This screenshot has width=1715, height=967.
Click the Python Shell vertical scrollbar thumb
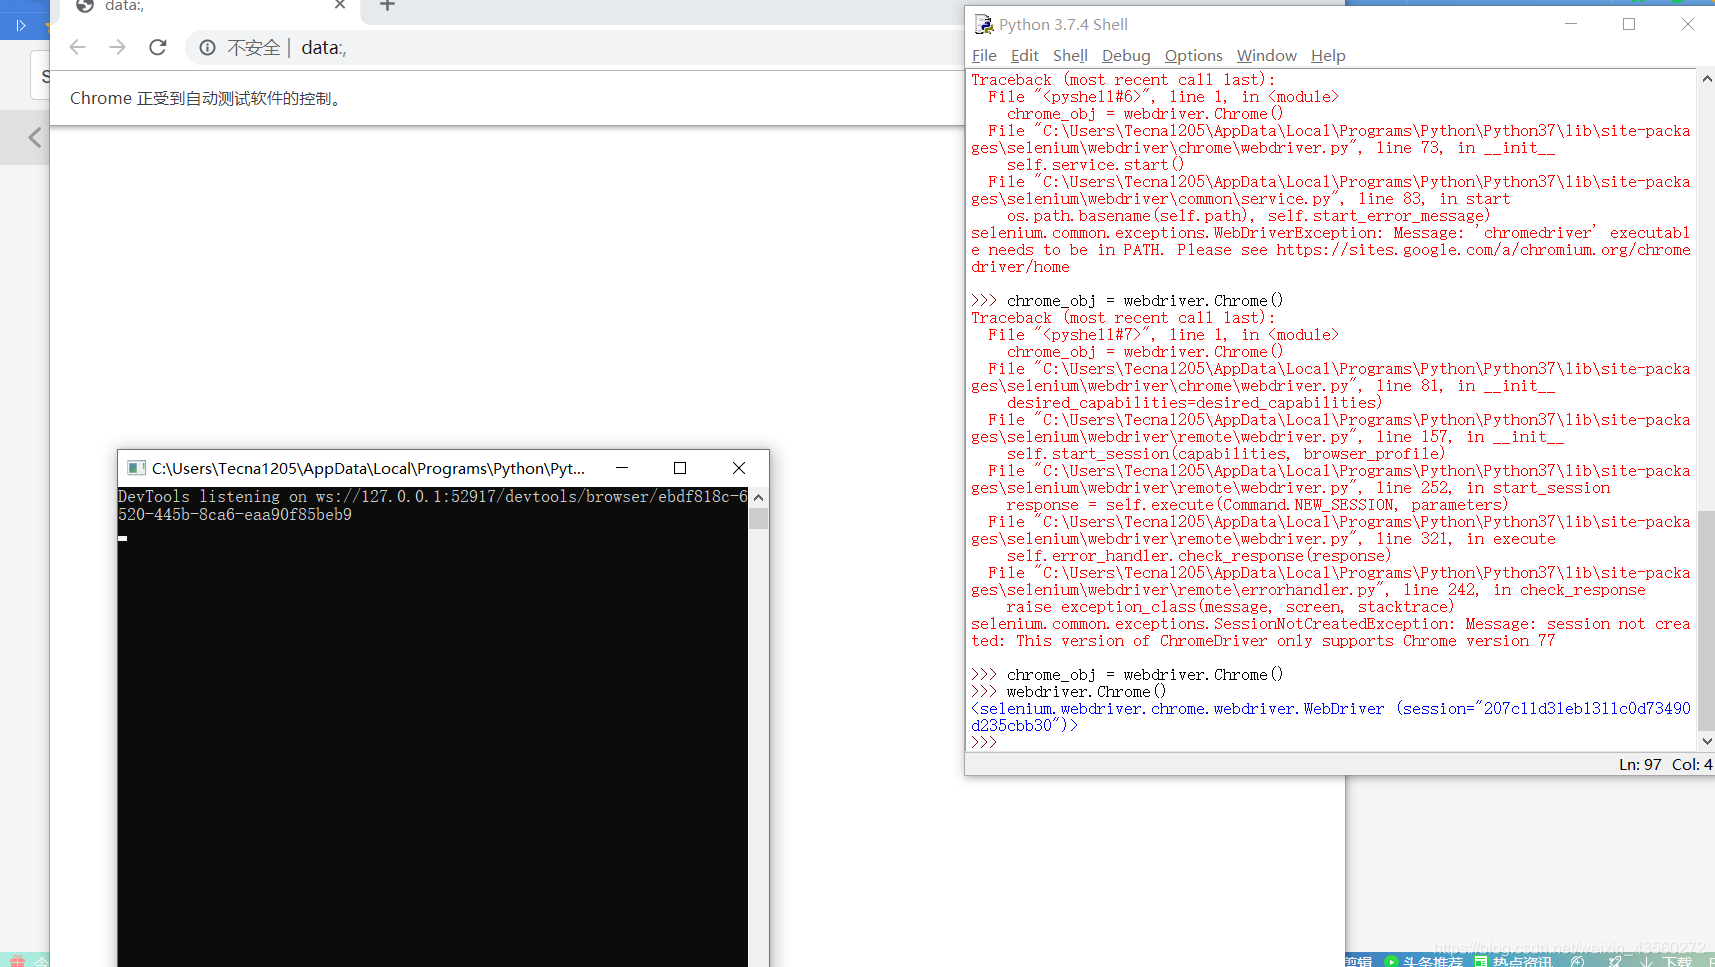click(1706, 621)
